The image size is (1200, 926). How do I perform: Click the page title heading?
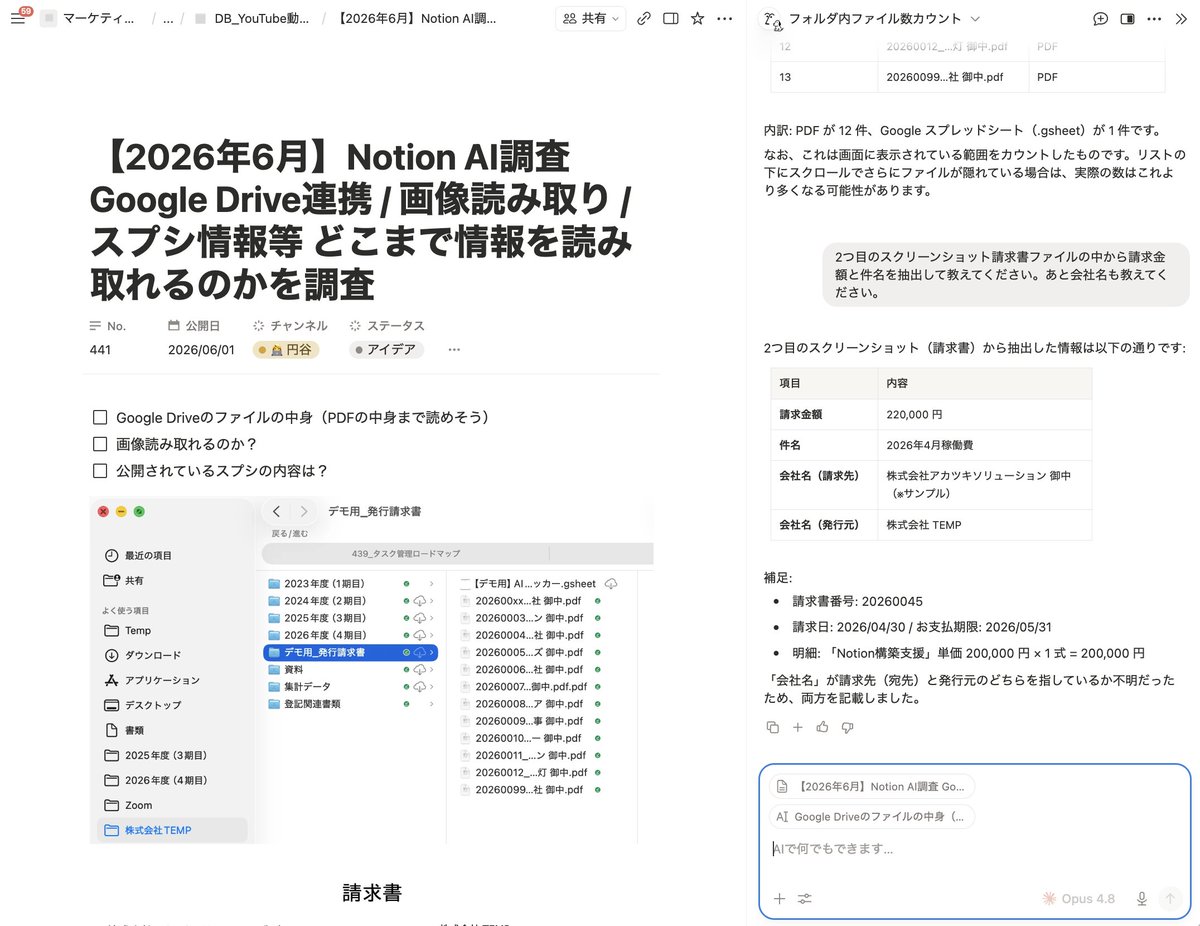click(x=361, y=221)
